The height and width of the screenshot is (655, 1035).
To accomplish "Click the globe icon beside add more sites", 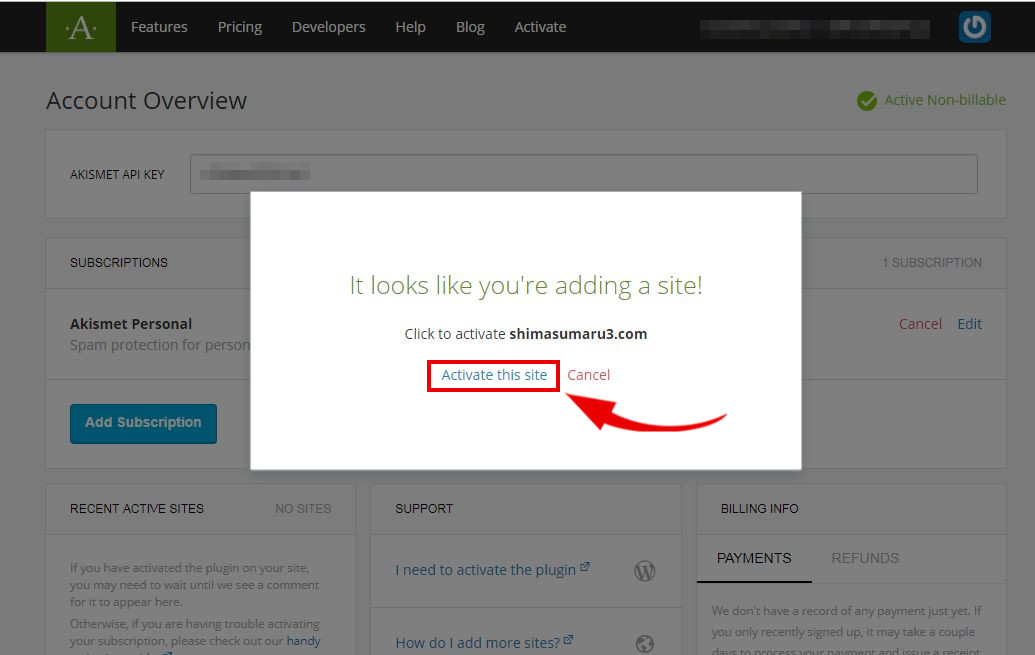I will [645, 644].
